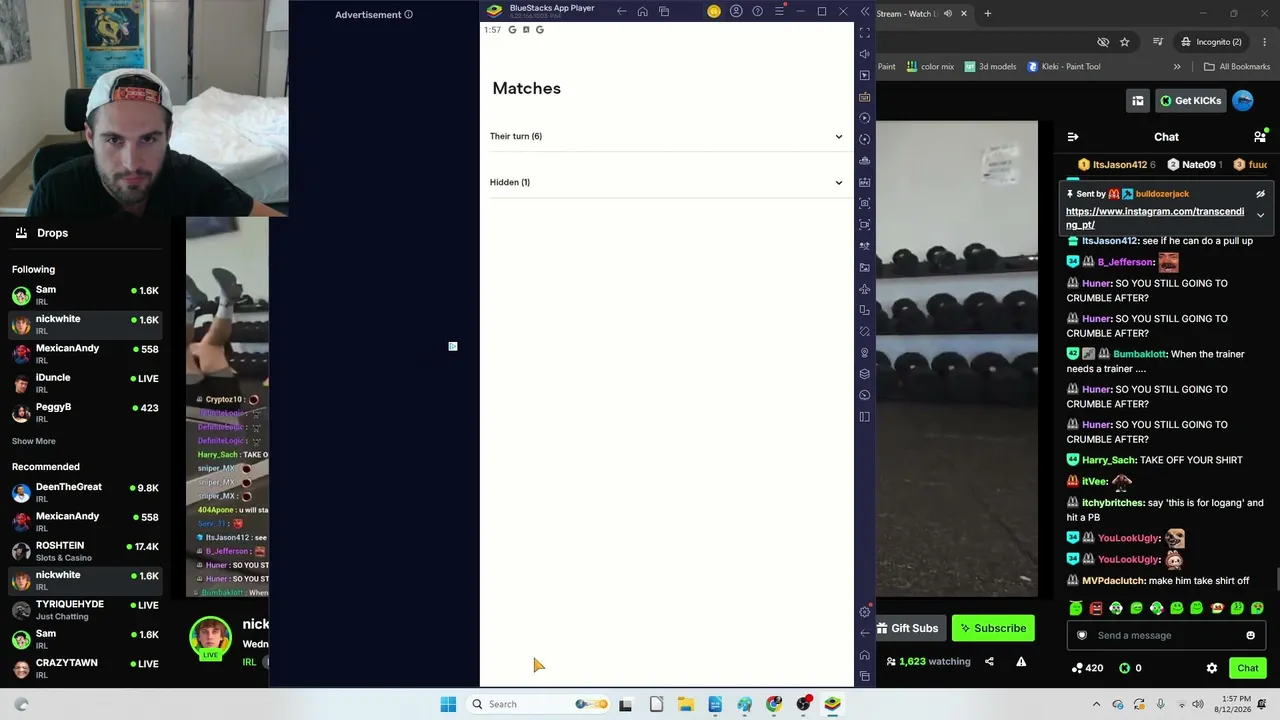Open the Incognito (2) window indicator
The width and height of the screenshot is (1280, 720).
(x=1211, y=42)
